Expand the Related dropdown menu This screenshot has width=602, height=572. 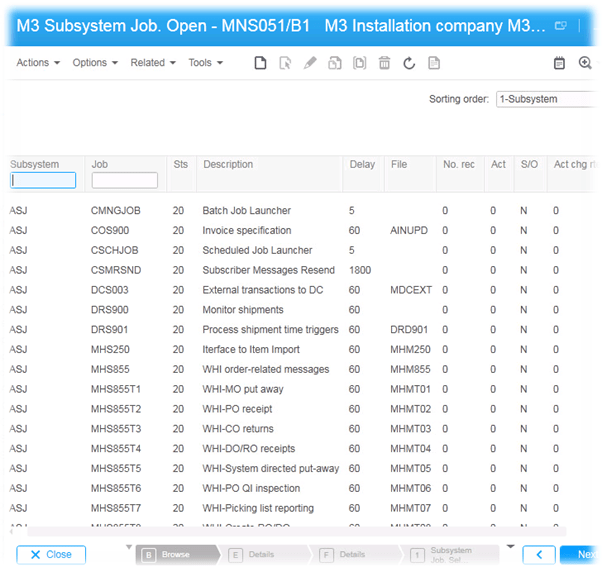coord(152,63)
